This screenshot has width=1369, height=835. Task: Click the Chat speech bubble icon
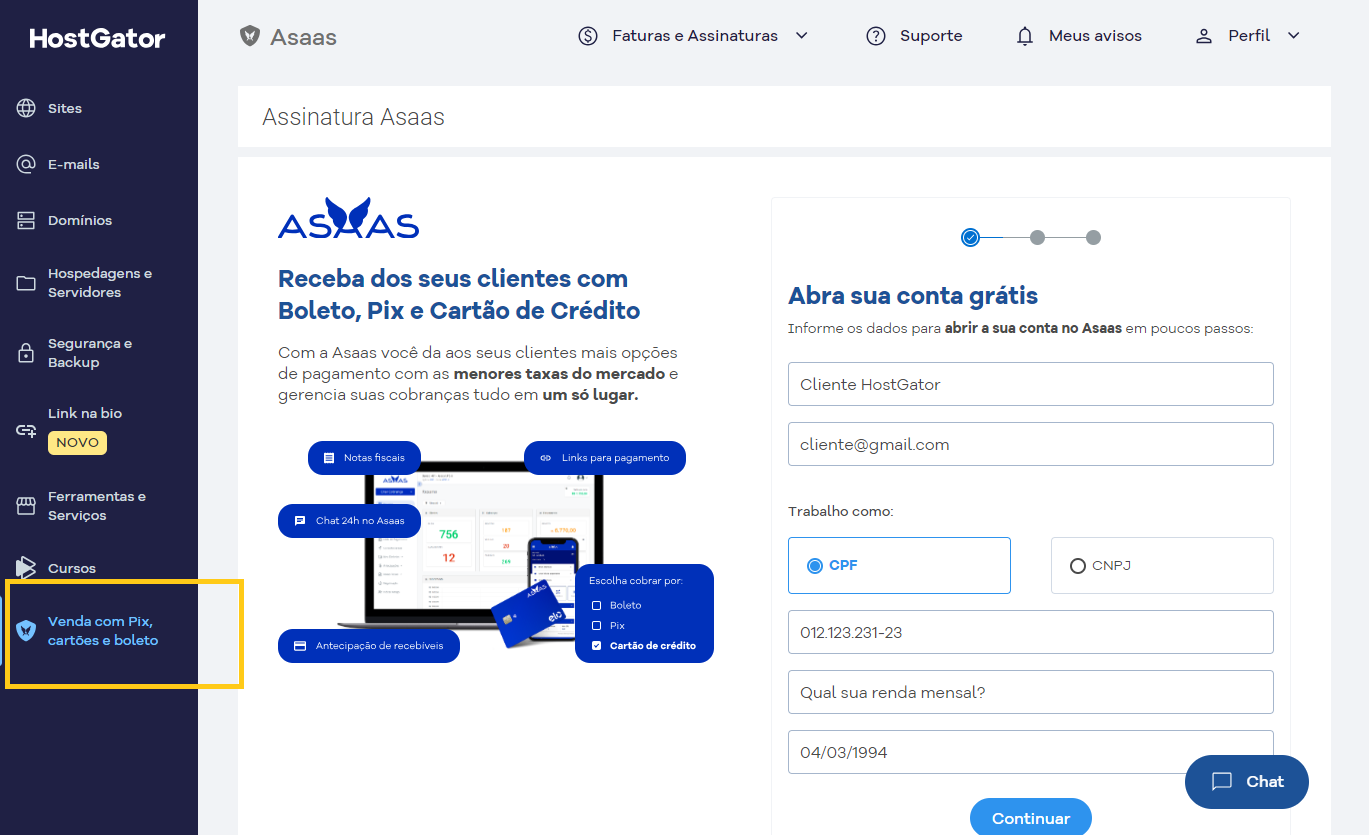coord(1221,782)
